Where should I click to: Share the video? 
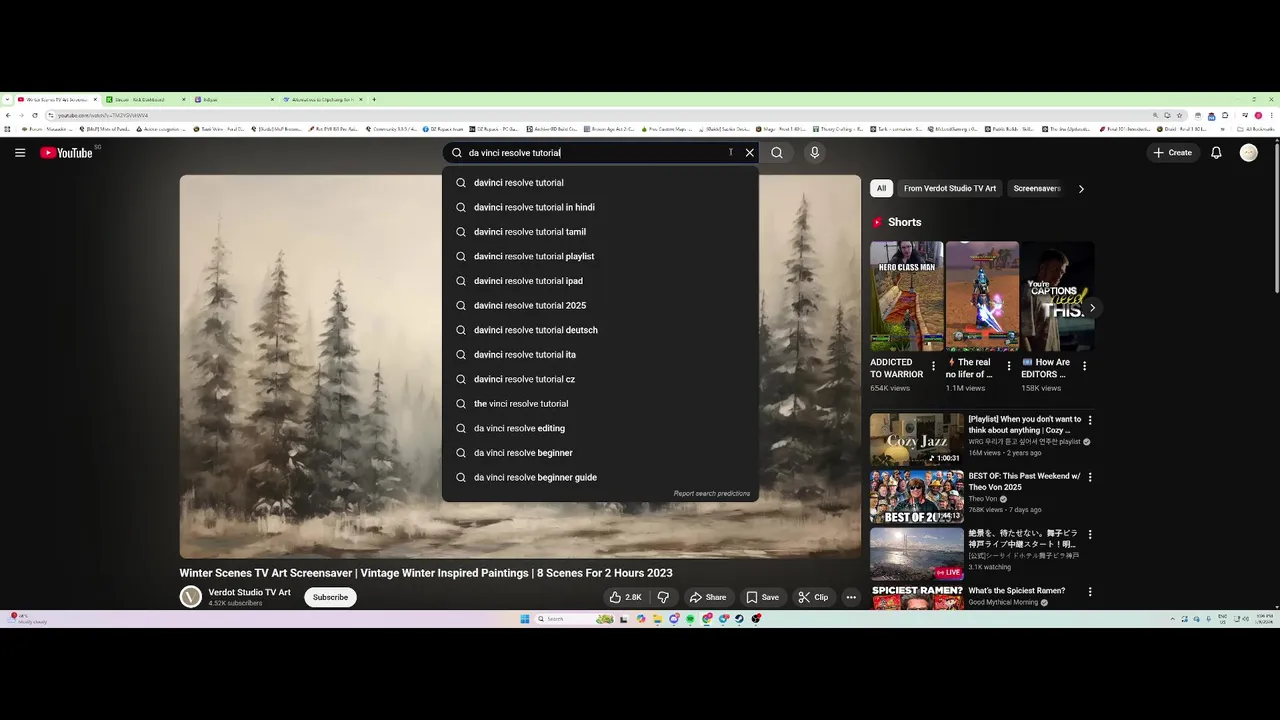708,597
